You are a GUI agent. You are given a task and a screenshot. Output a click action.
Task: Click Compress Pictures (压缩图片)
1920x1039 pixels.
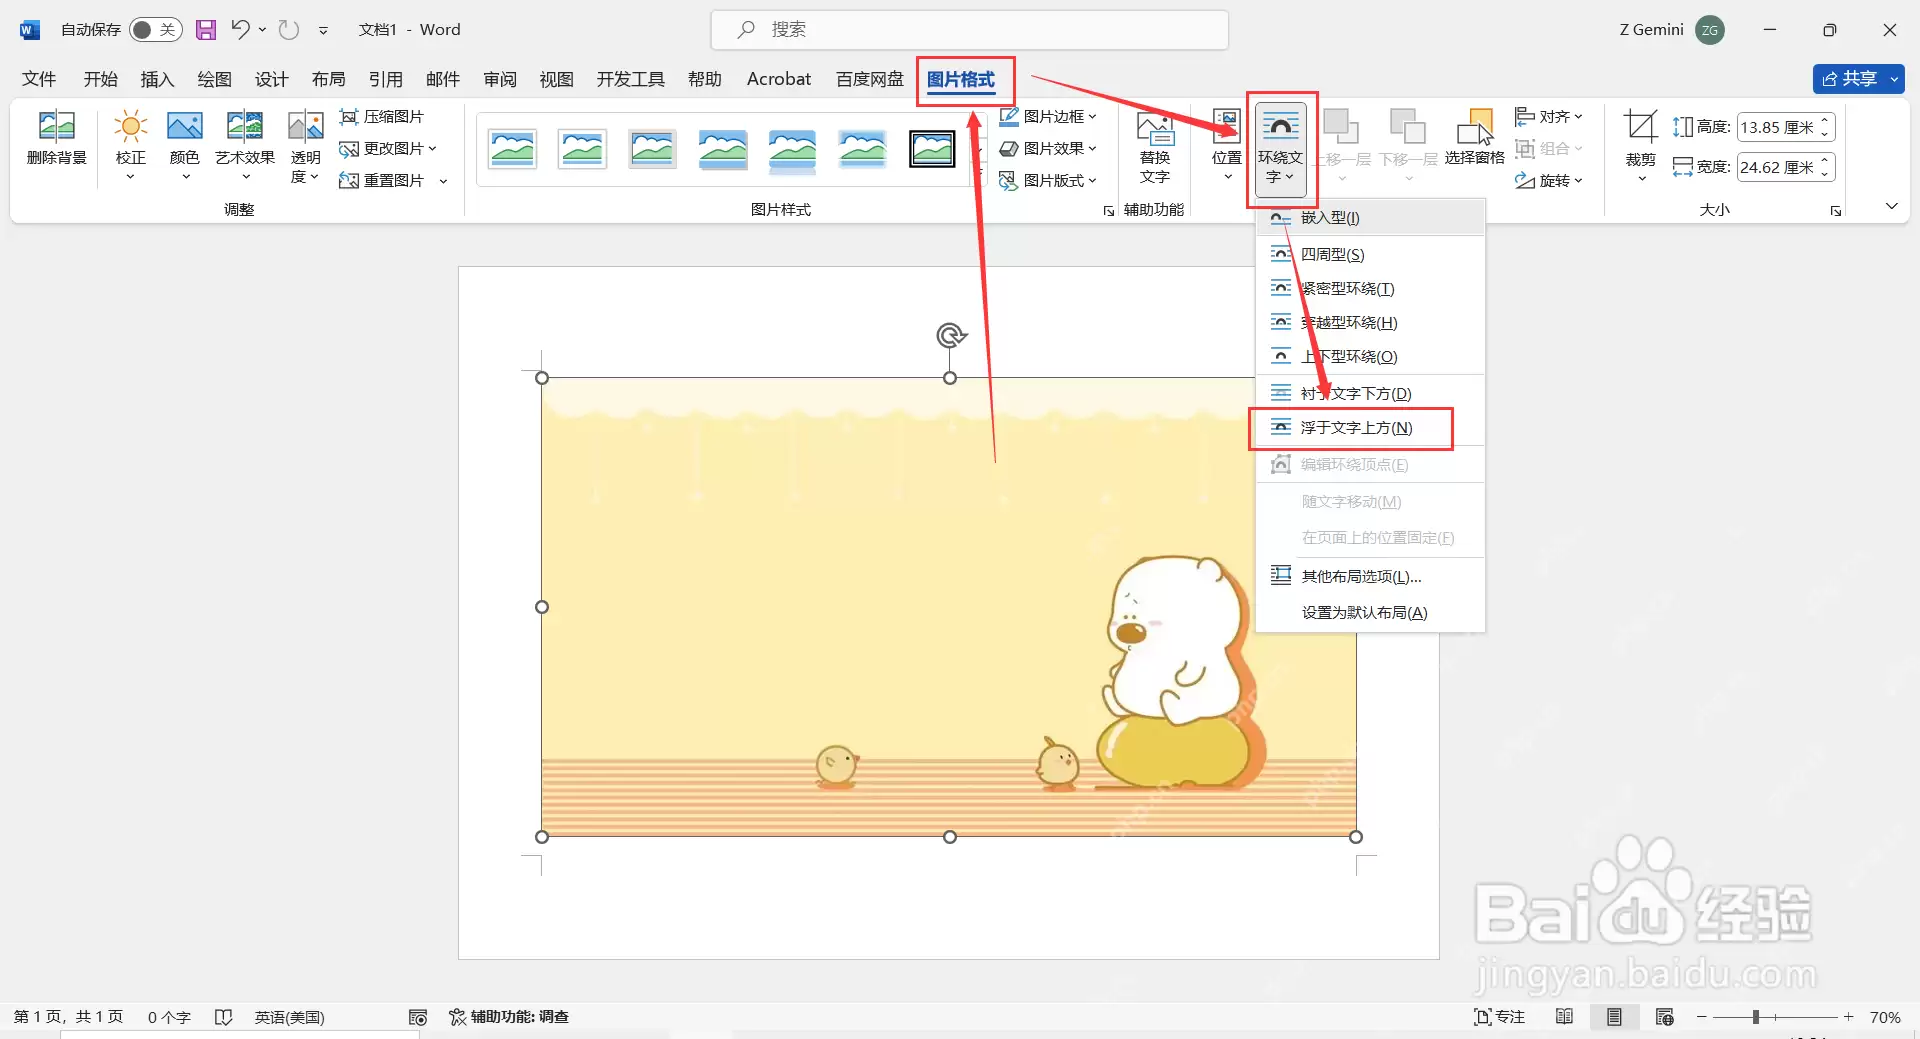pyautogui.click(x=382, y=117)
